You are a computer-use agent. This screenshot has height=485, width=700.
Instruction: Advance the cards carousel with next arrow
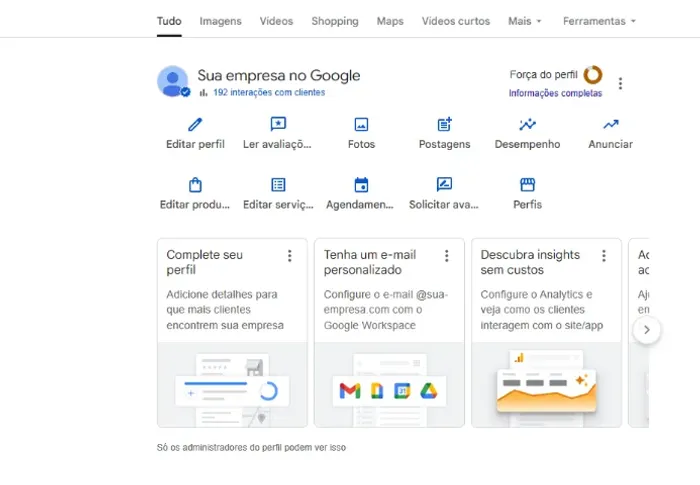[646, 330]
